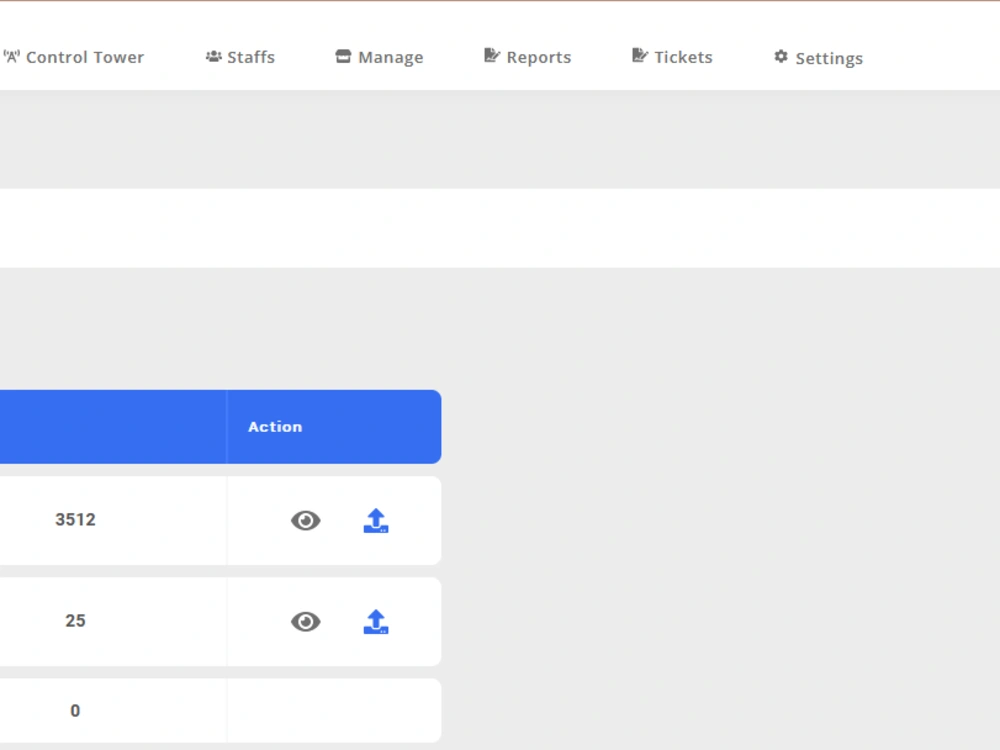Screen dimensions: 1000x750
Task: Click the Manage store icon
Action: (343, 57)
